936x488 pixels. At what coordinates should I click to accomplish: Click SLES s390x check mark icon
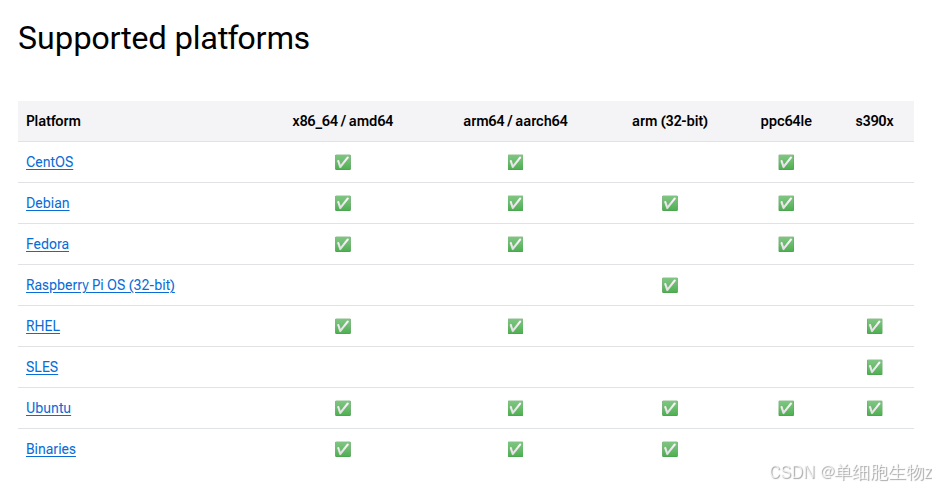[x=875, y=367]
